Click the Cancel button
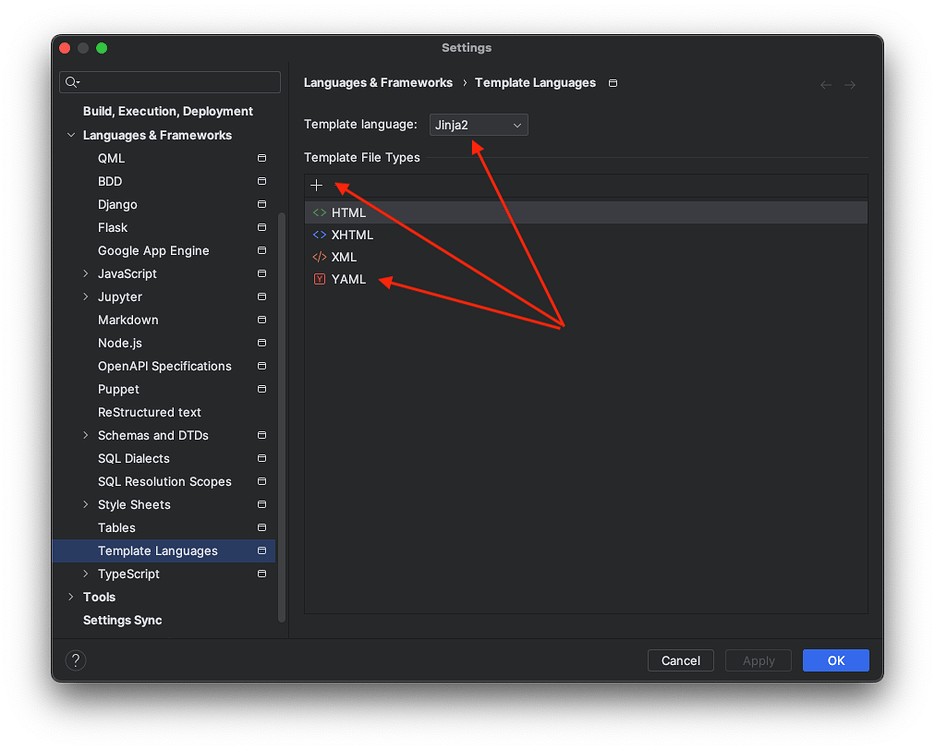 680,660
